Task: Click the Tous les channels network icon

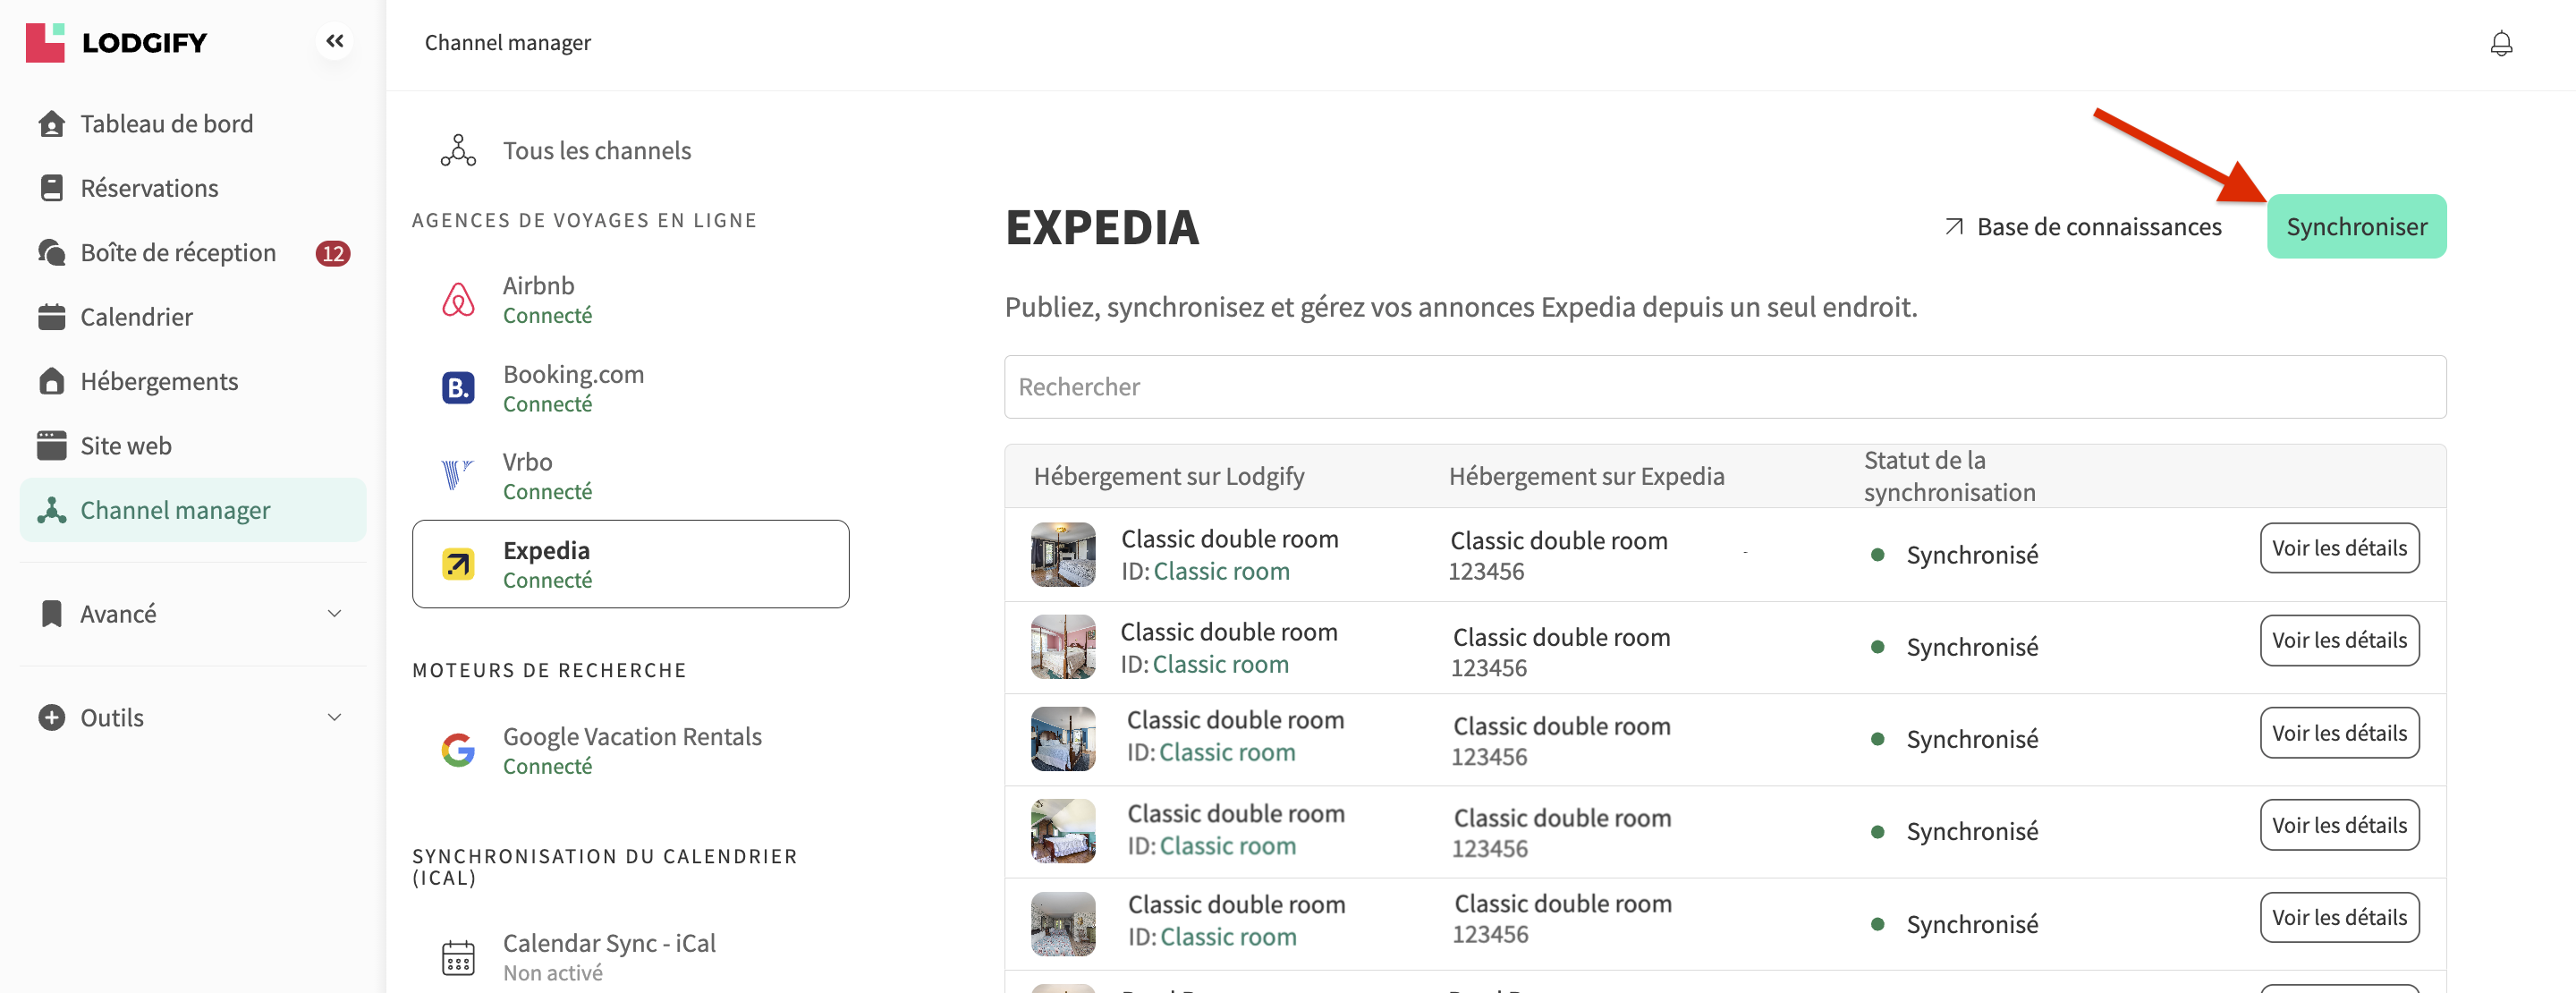Action: (458, 151)
